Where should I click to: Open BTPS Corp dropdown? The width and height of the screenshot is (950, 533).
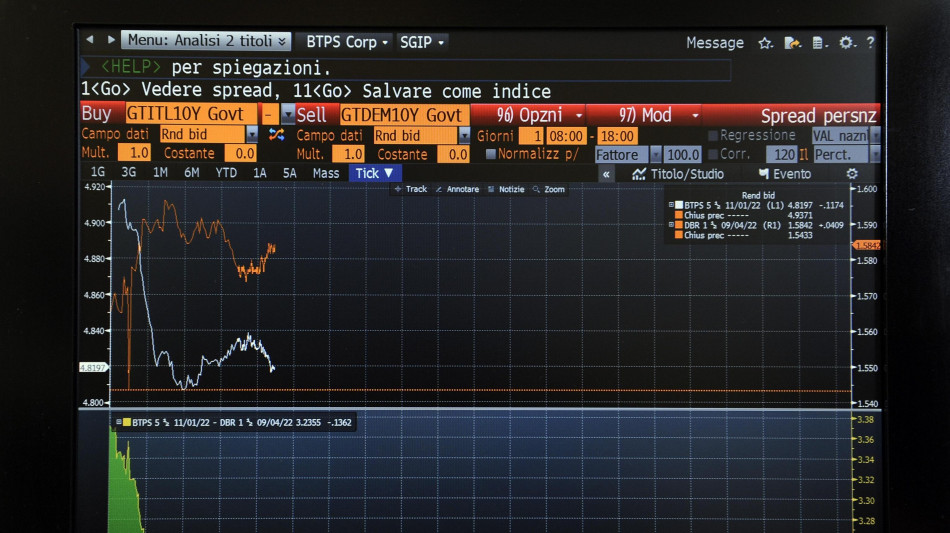point(347,42)
